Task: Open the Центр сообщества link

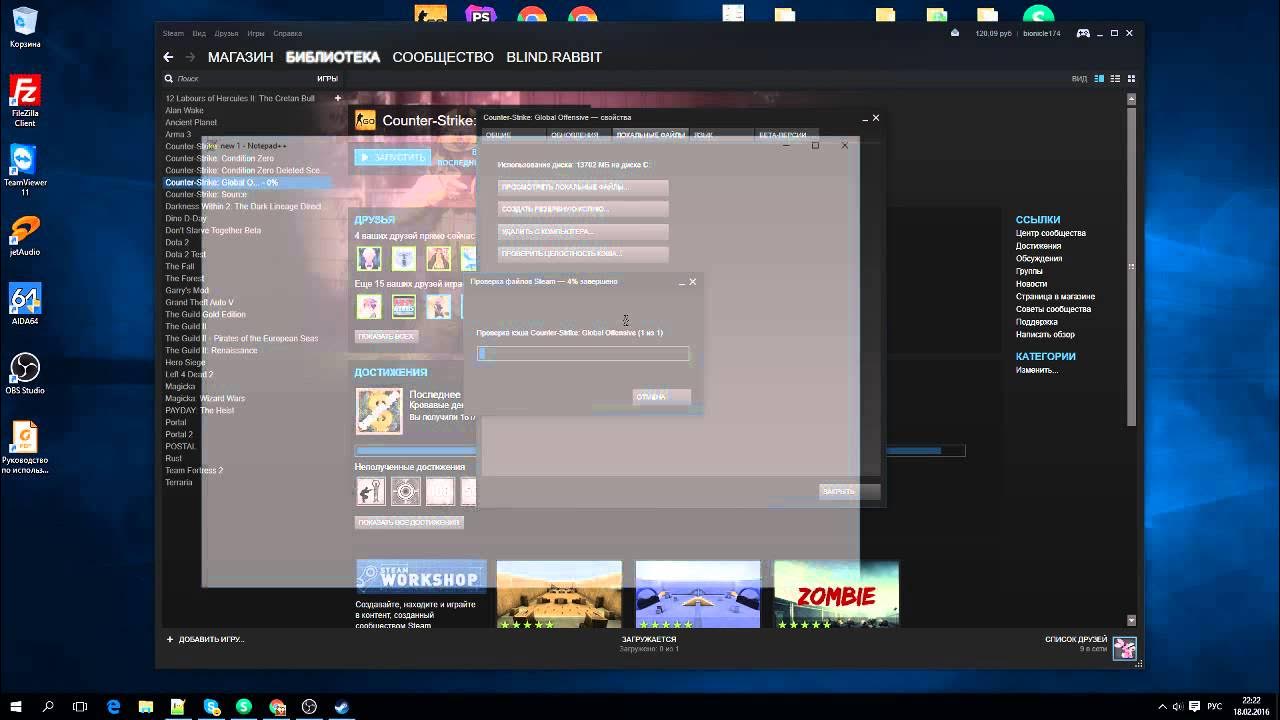Action: click(x=1050, y=233)
